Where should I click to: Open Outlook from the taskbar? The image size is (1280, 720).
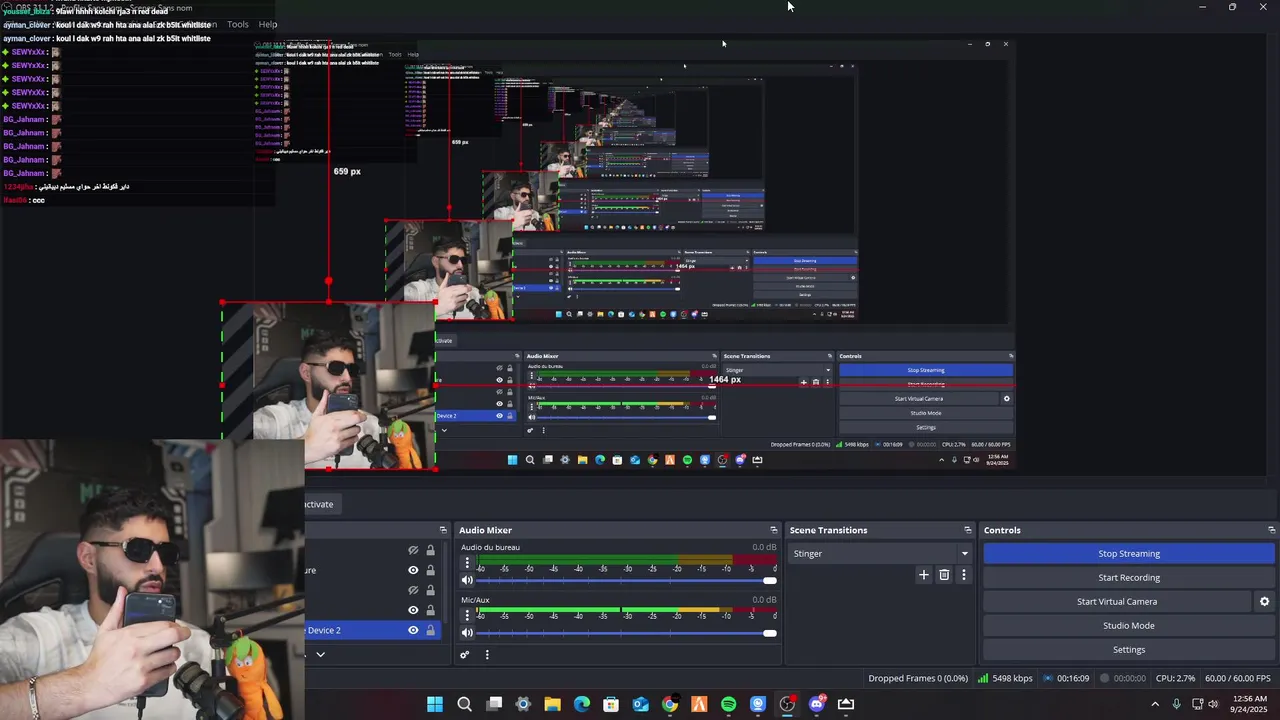click(x=640, y=704)
